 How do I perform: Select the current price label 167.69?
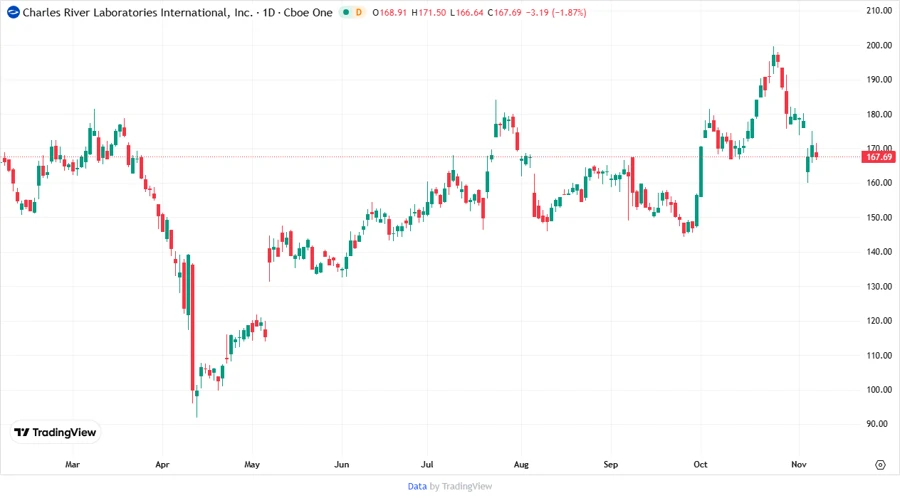(879, 157)
